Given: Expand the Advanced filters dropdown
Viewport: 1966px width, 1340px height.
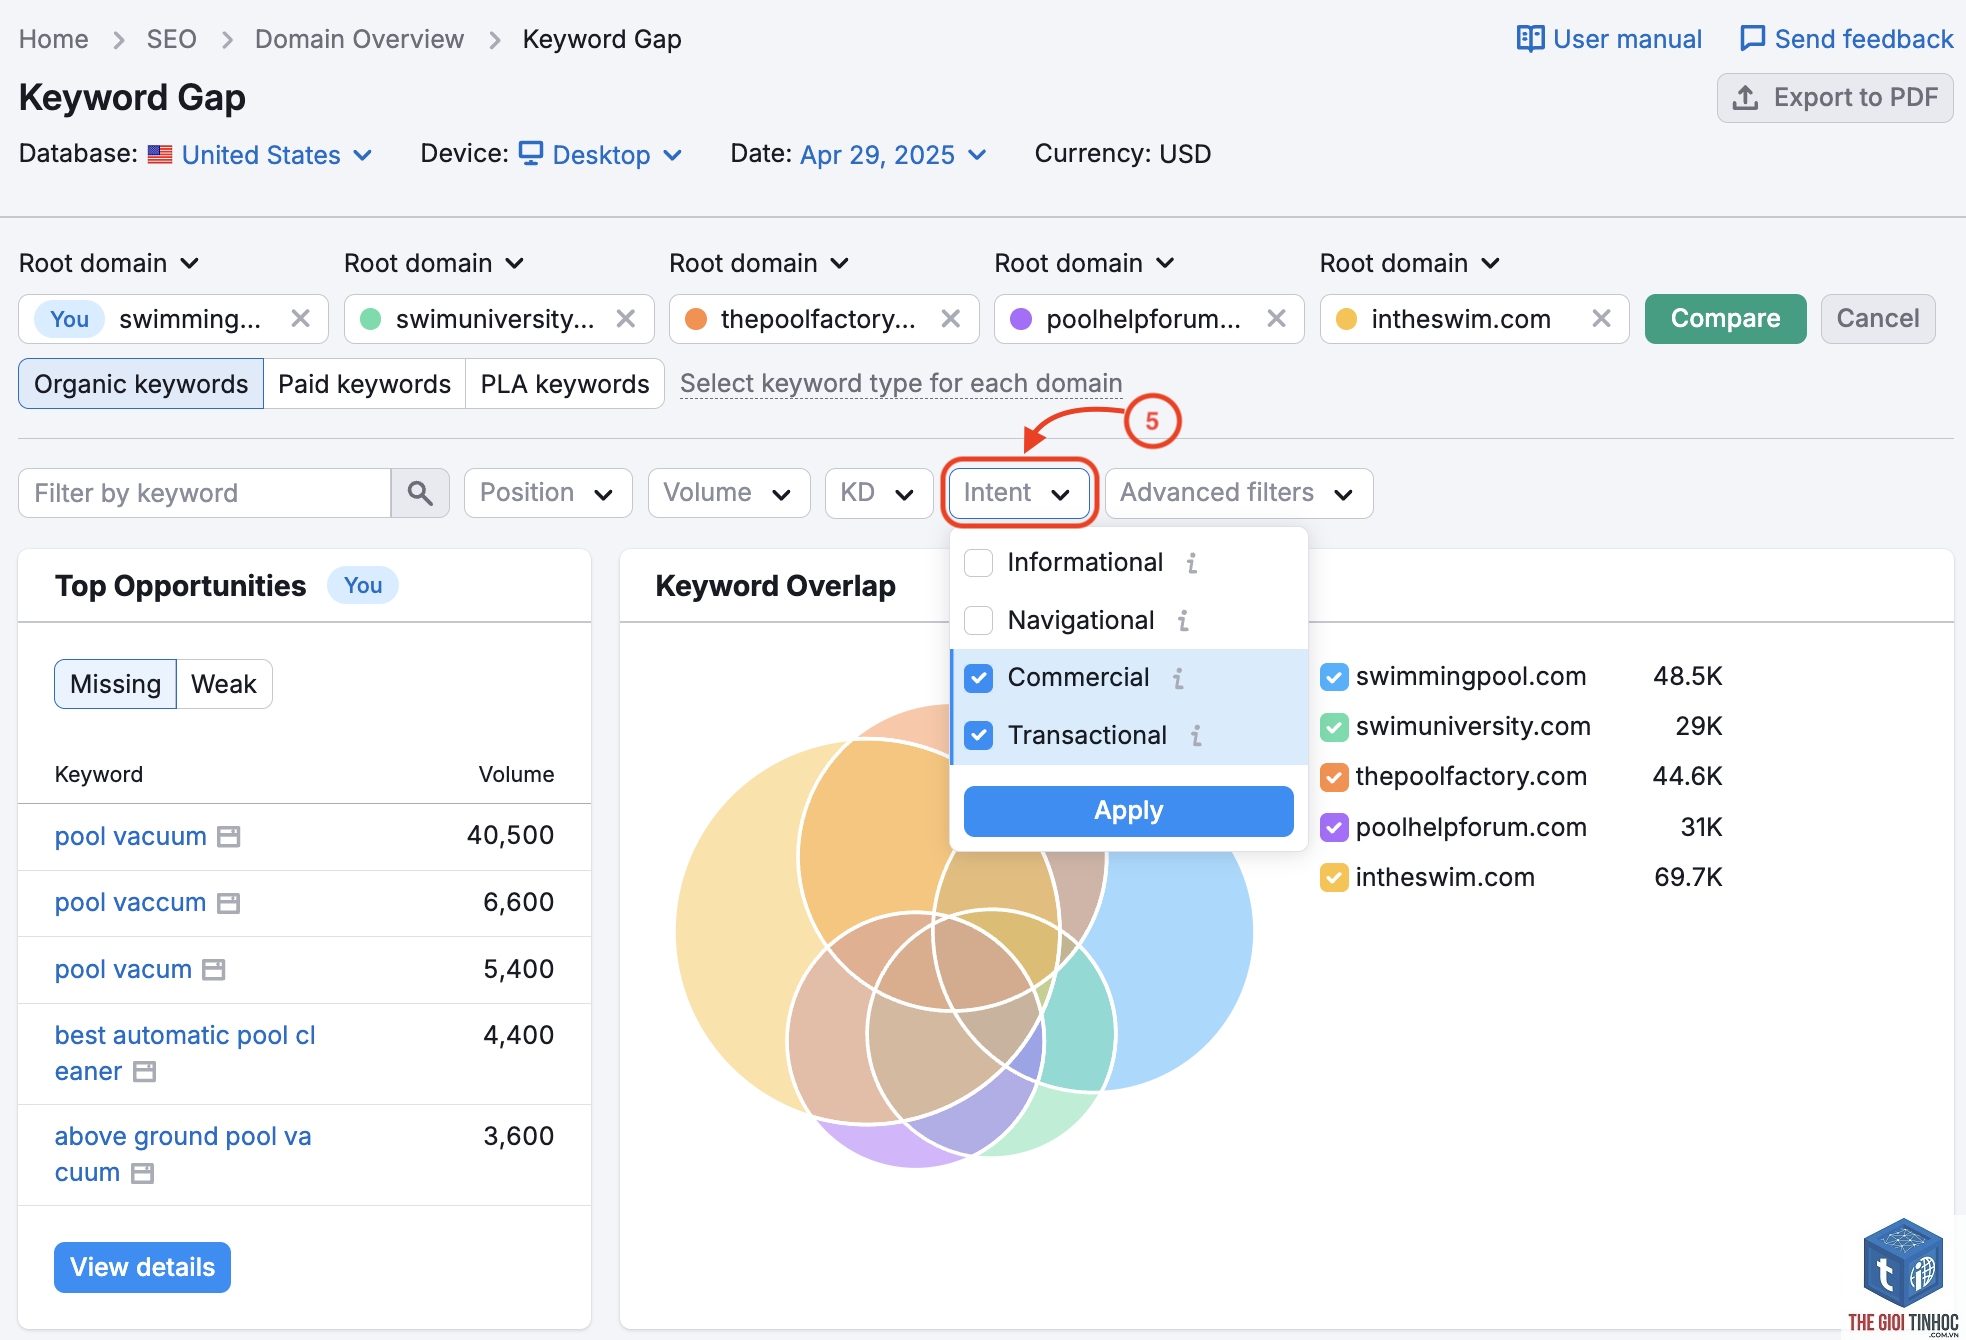Looking at the screenshot, I should click(1239, 493).
